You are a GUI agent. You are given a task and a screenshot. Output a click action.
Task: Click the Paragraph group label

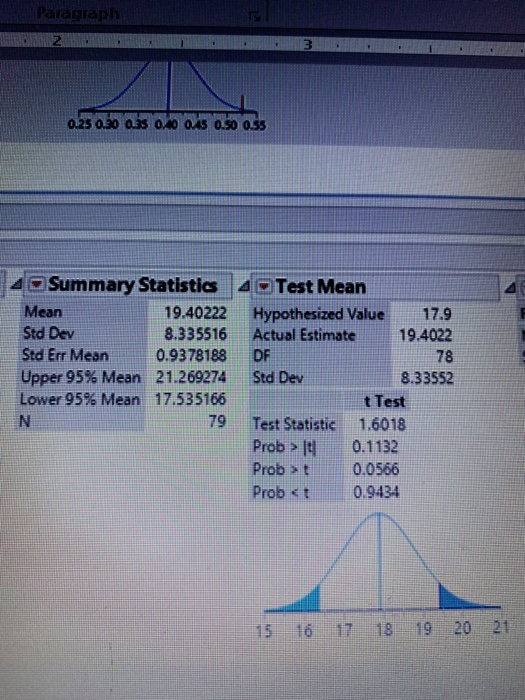[79, 13]
